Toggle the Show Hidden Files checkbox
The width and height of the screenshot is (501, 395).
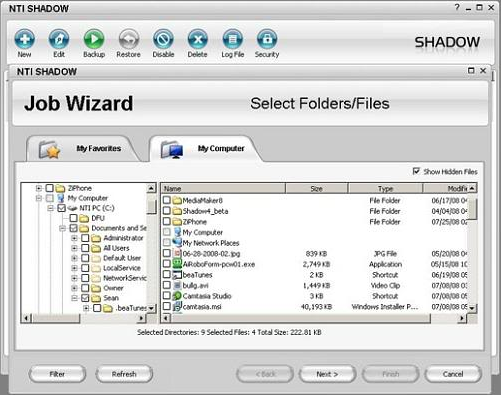[x=416, y=171]
